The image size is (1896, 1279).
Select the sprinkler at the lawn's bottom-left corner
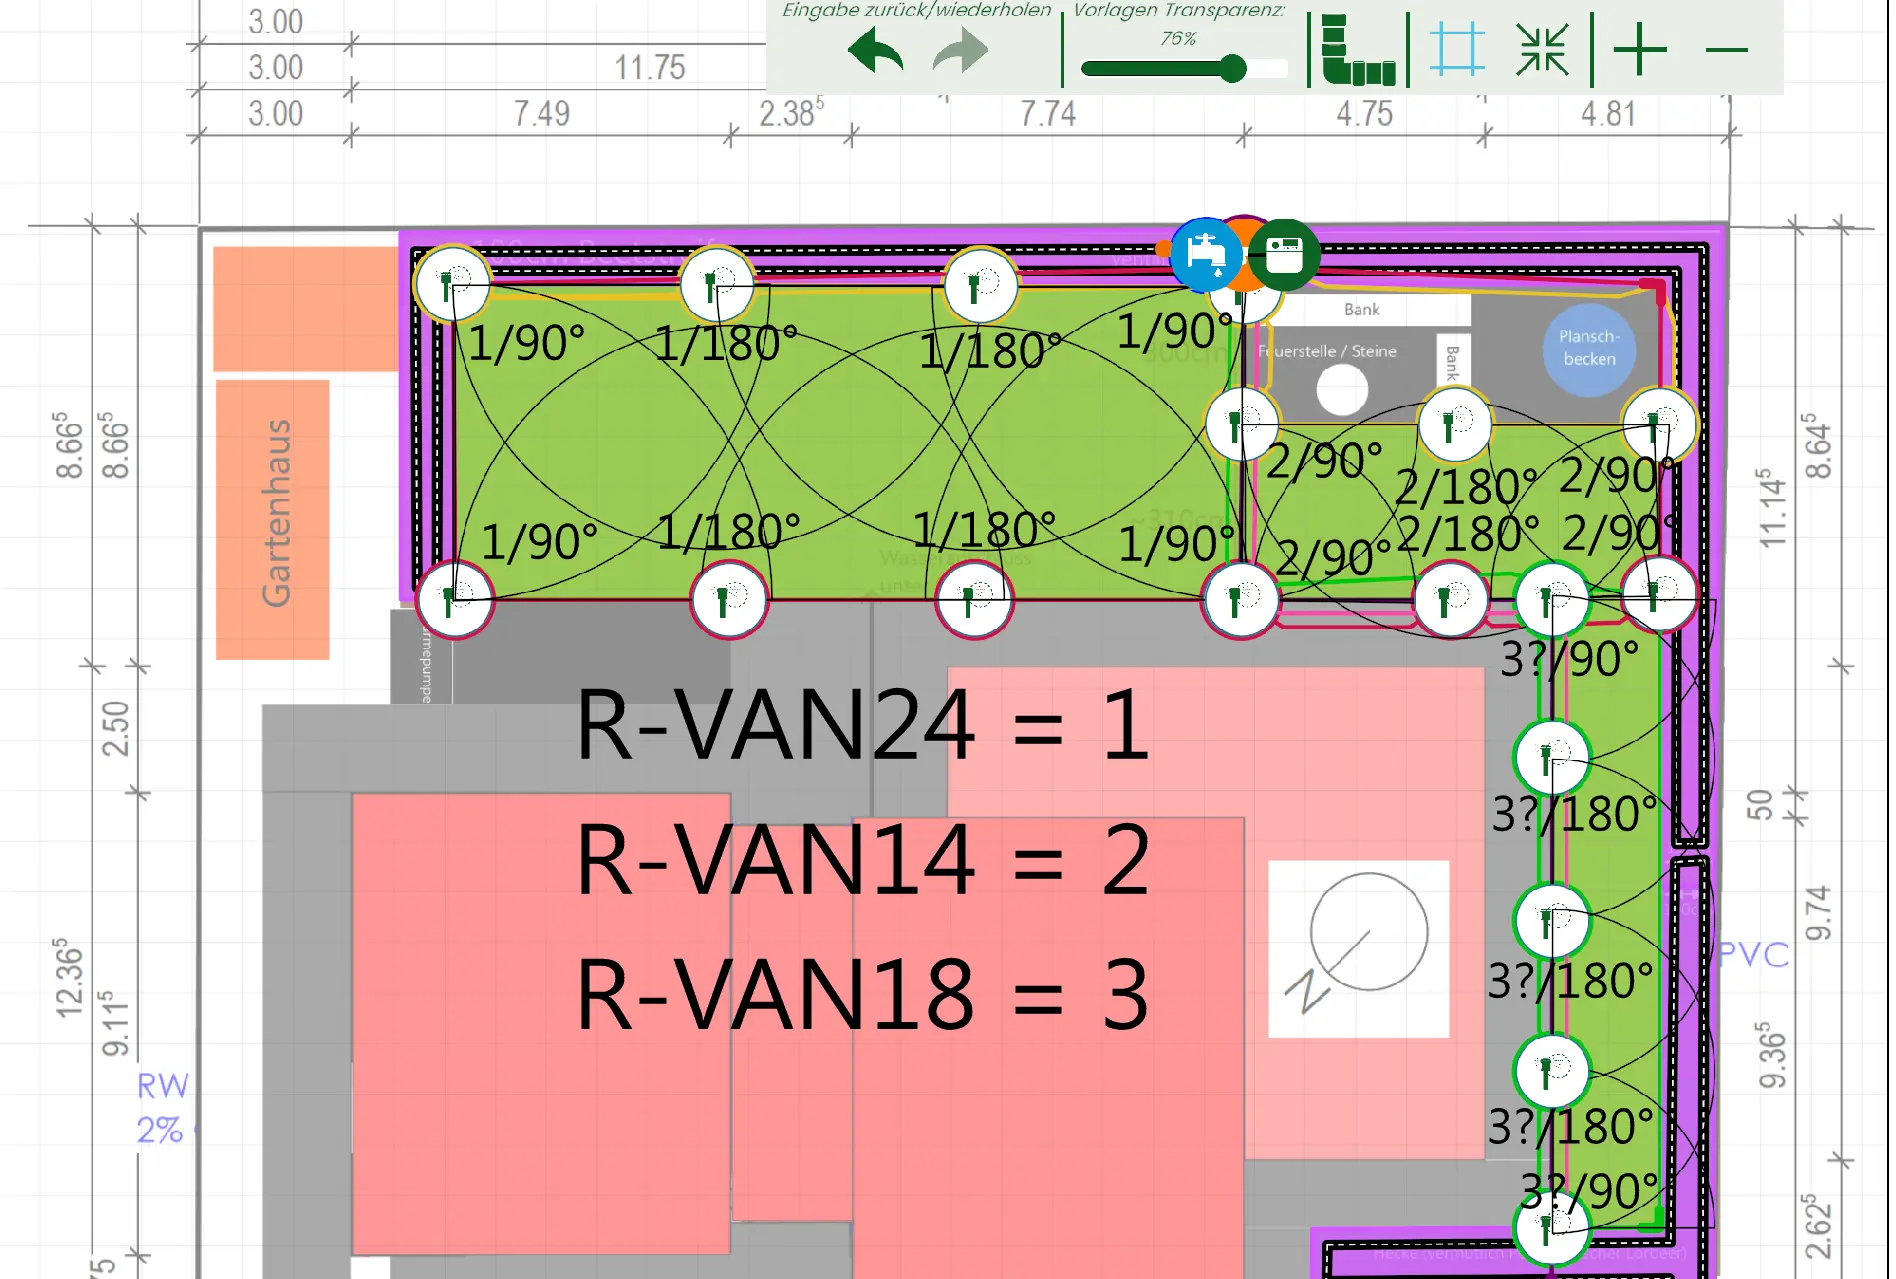coord(455,599)
